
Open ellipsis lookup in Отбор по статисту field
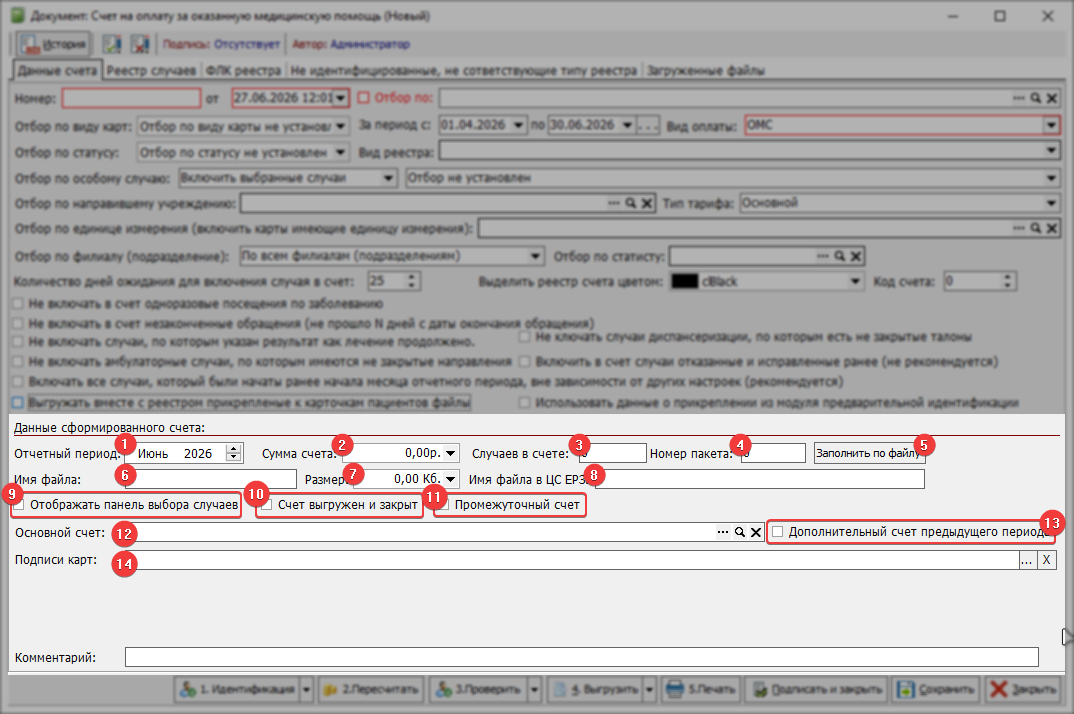point(823,256)
